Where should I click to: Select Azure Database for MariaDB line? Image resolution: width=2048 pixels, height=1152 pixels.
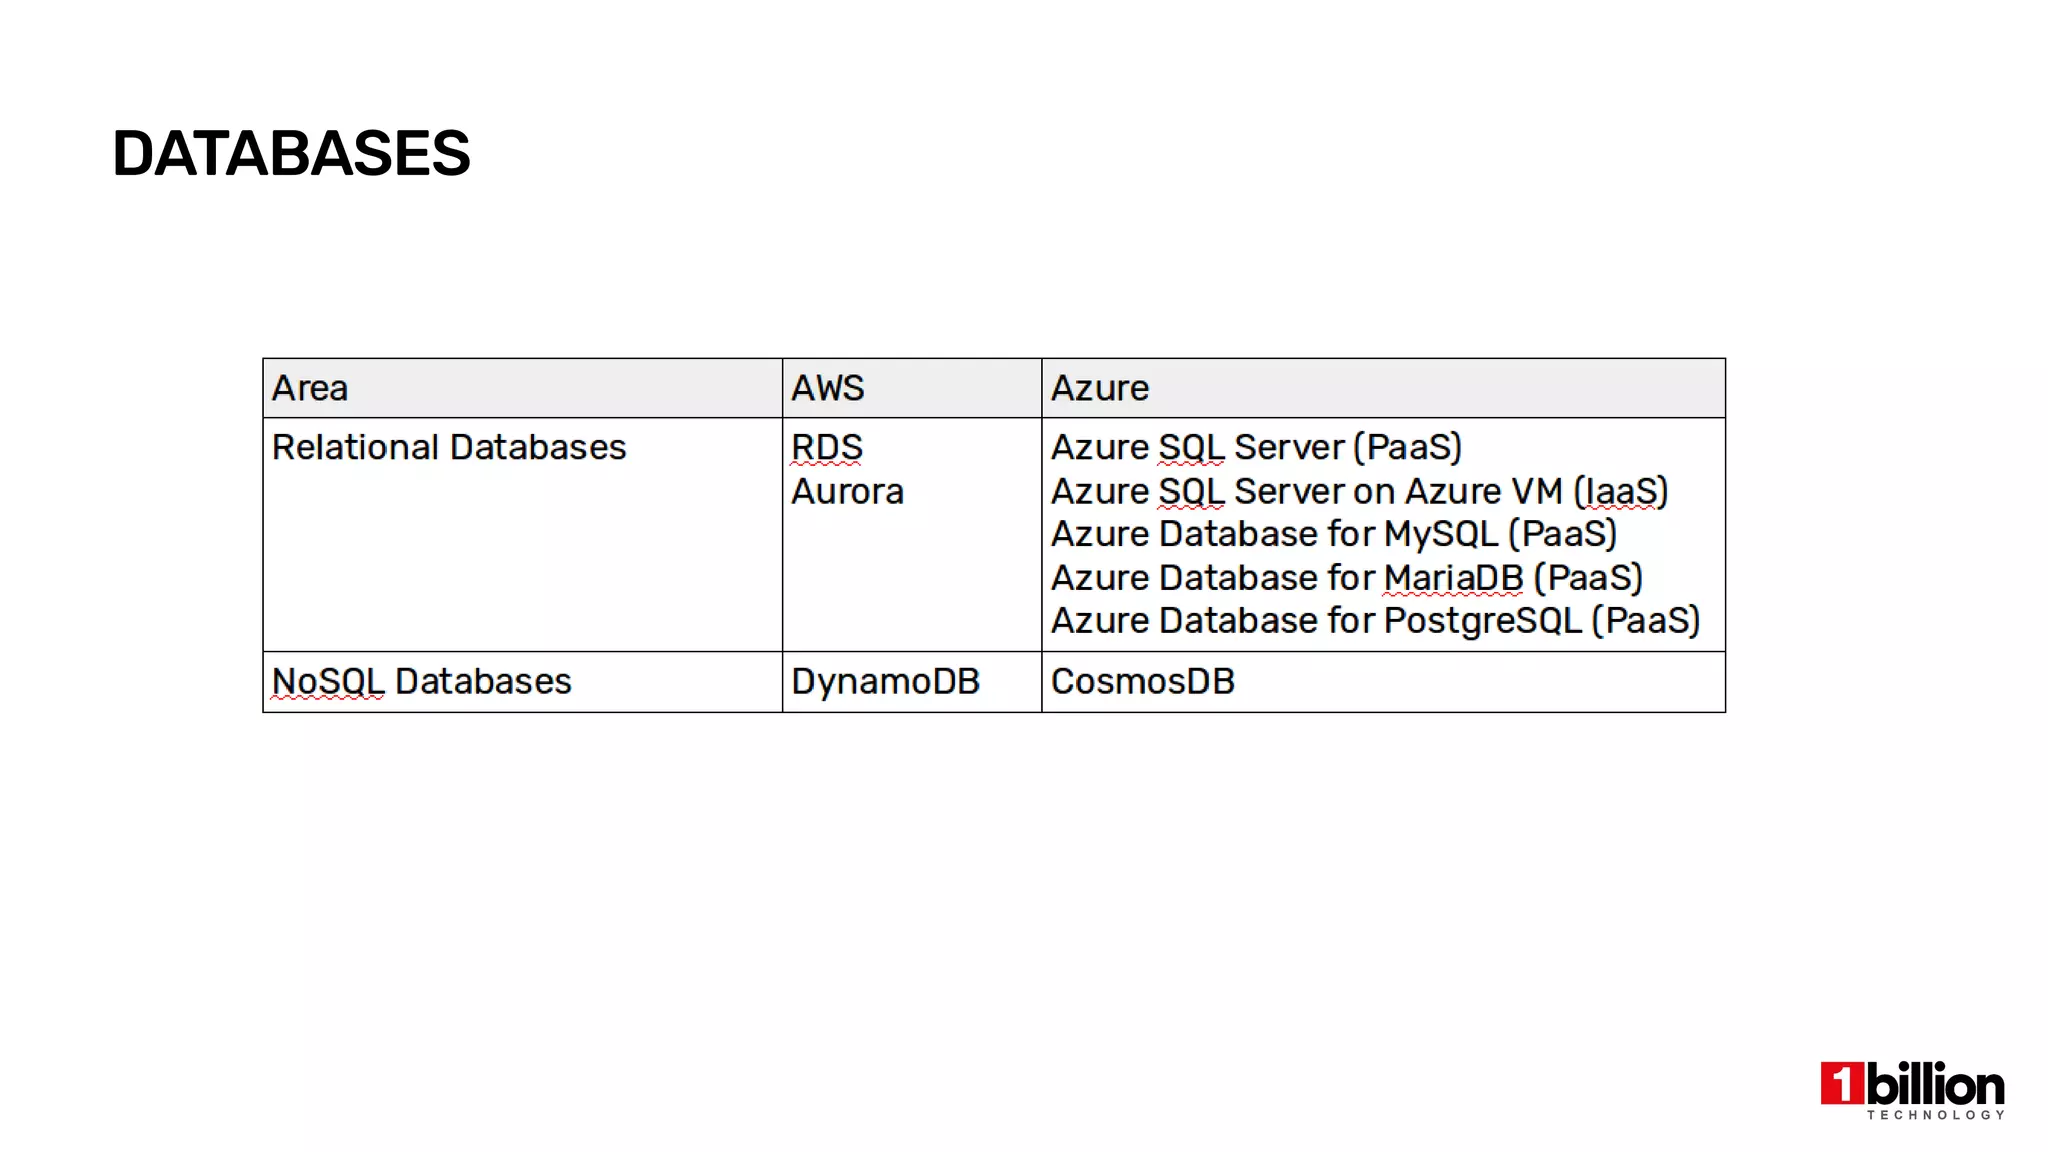click(1347, 578)
